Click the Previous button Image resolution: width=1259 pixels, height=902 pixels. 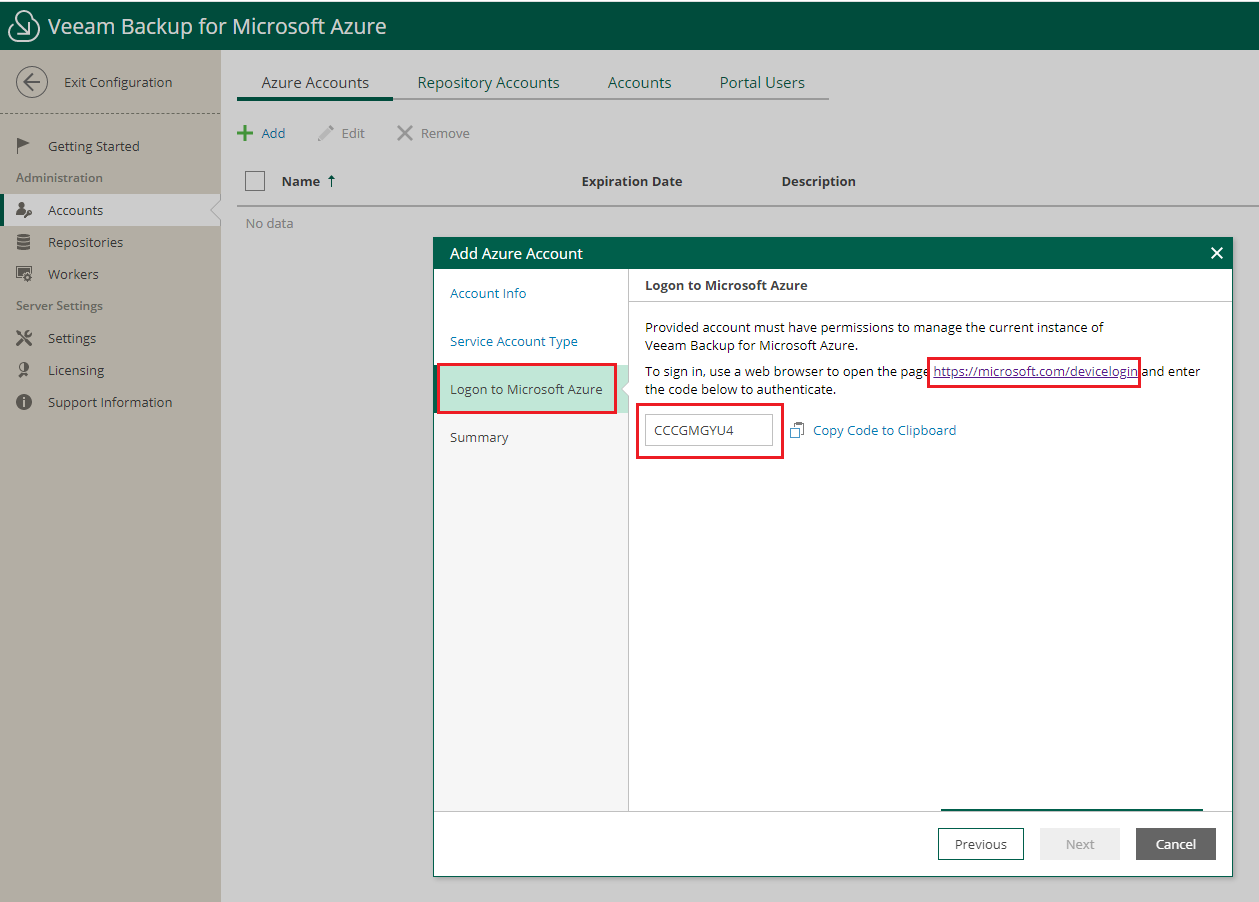[x=980, y=844]
